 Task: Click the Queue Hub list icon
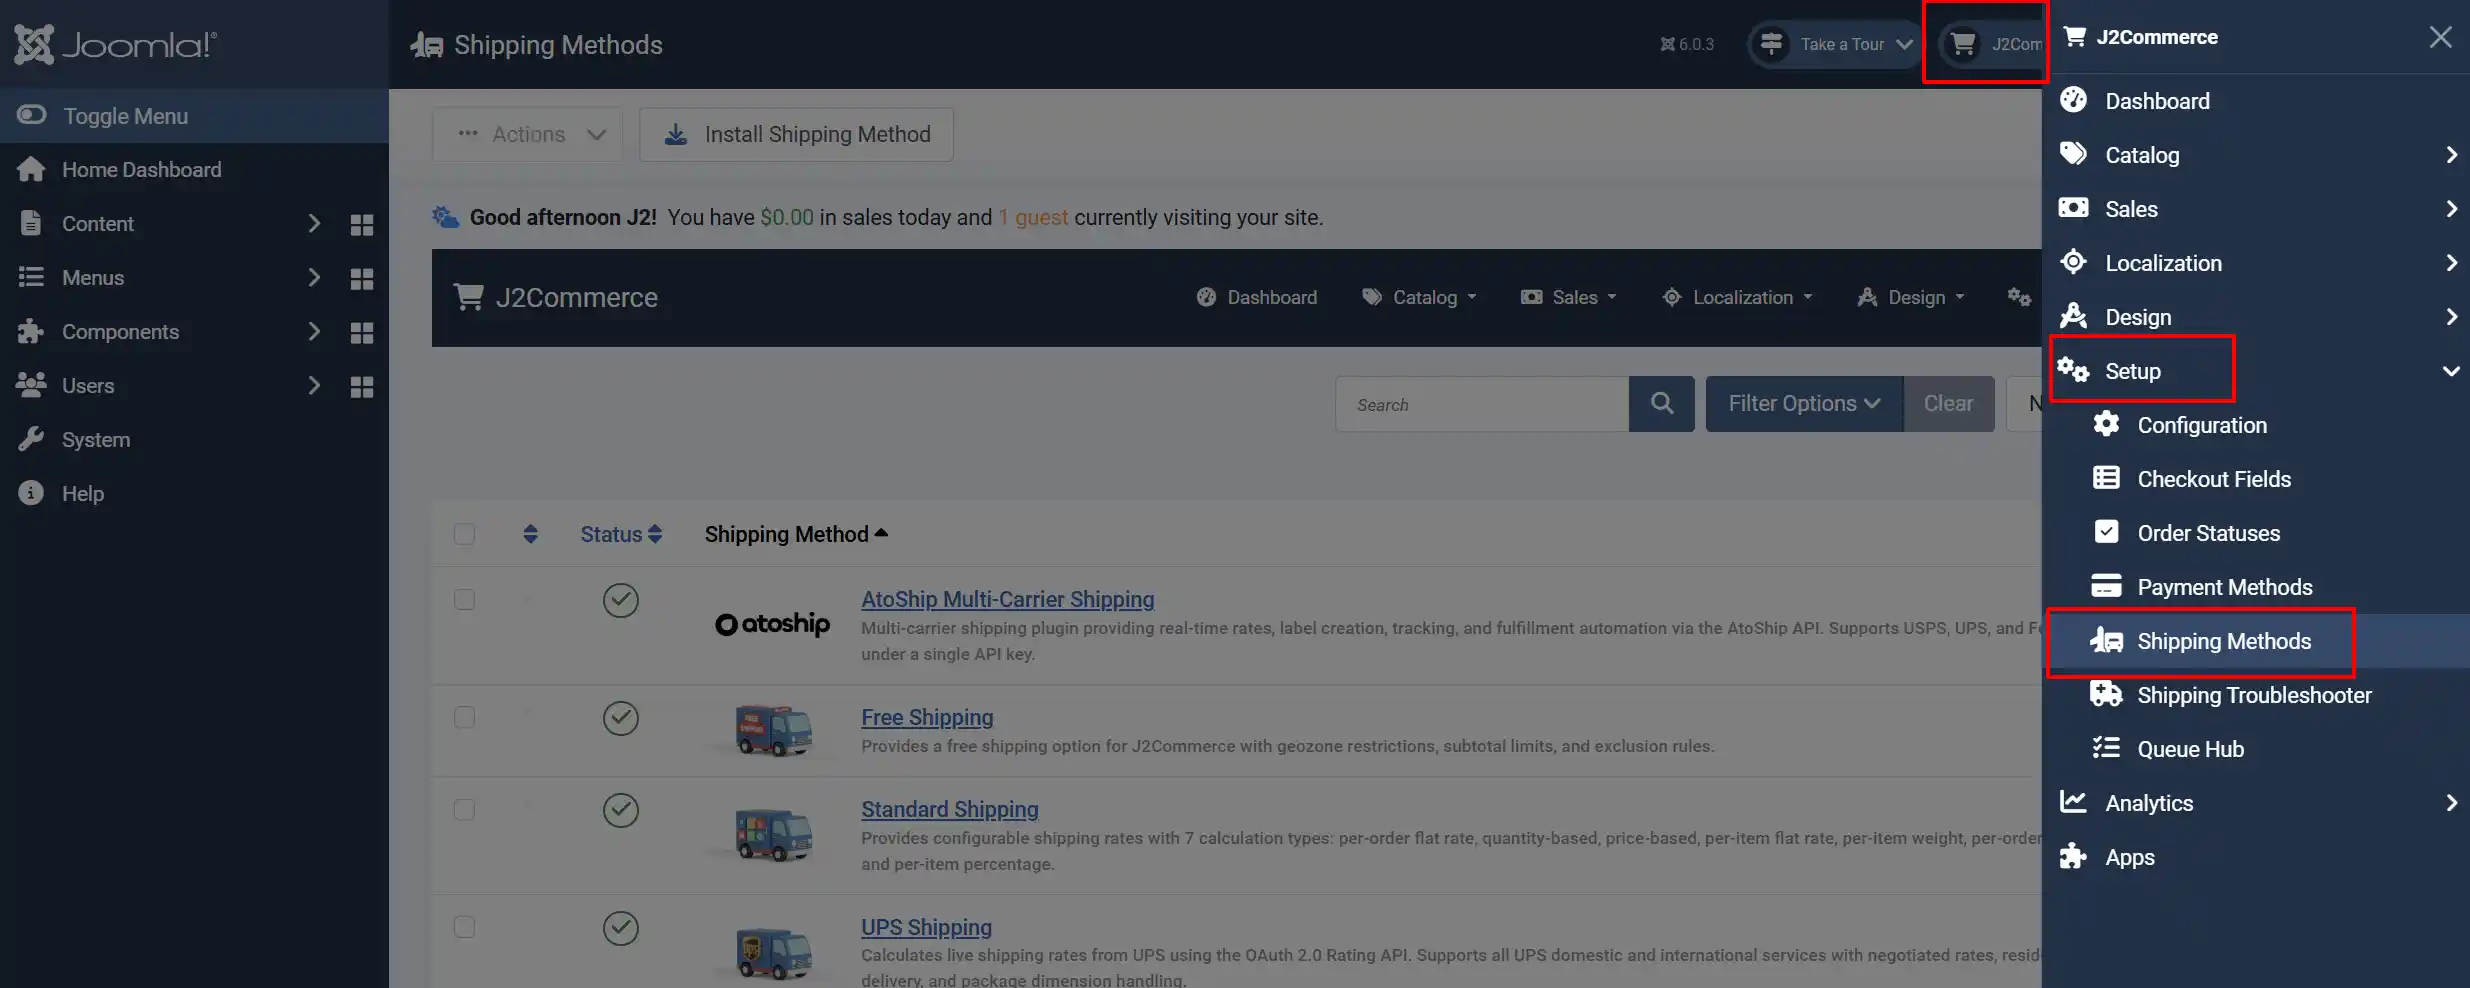tap(2106, 748)
